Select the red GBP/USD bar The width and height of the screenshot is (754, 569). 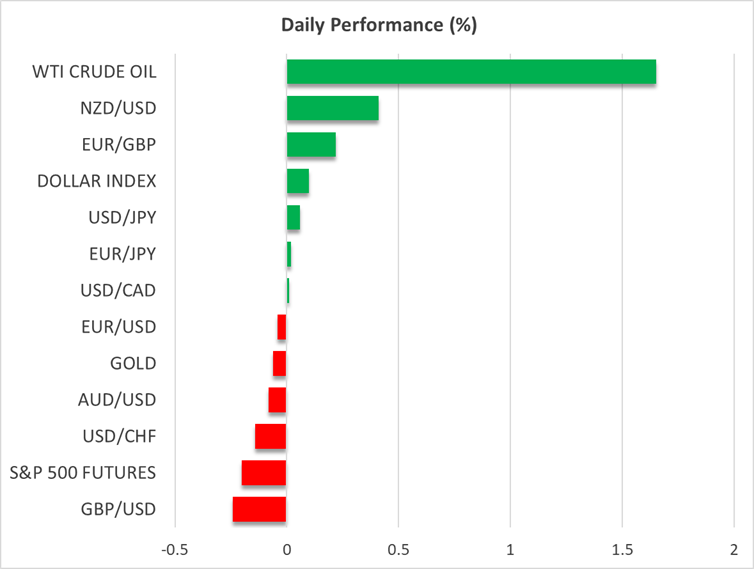[x=260, y=509]
